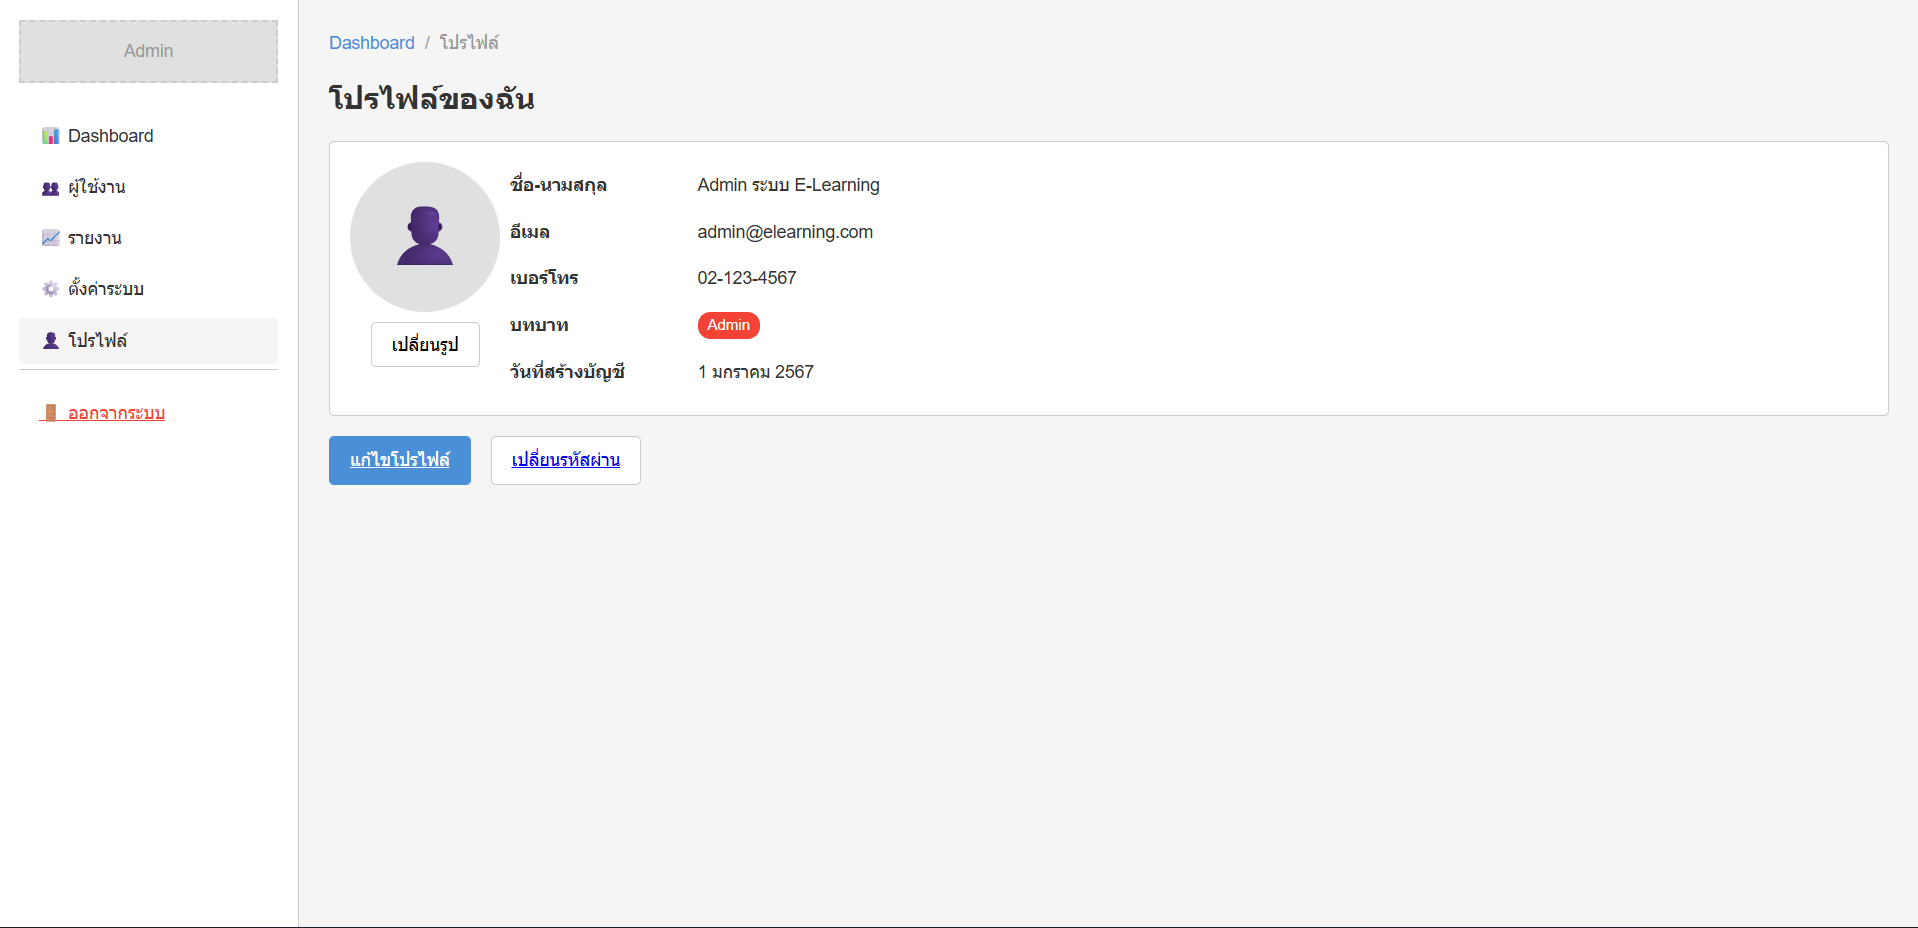
Task: Open the ผู้ใช้งาน menu item
Action: pyautogui.click(x=97, y=188)
